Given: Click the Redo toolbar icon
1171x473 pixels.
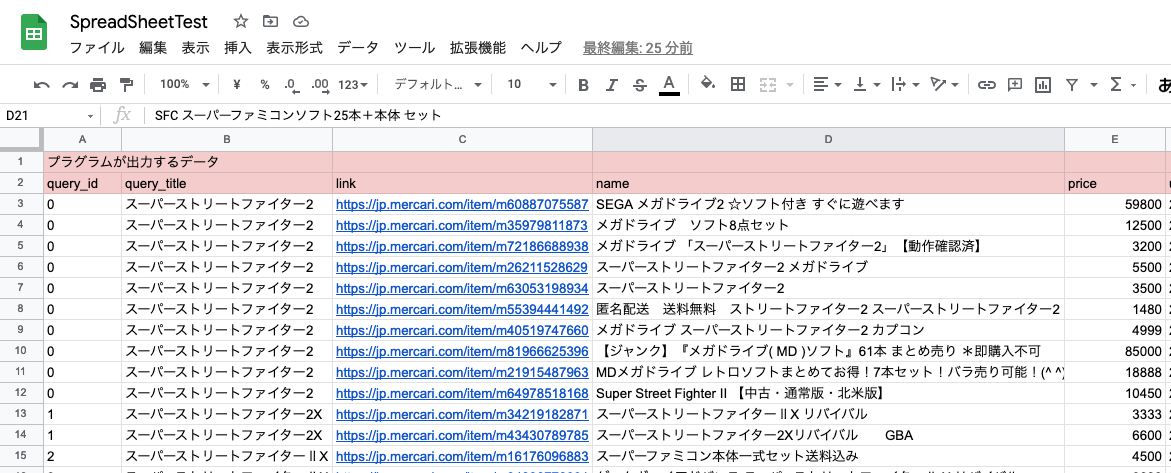Looking at the screenshot, I should (x=70, y=84).
